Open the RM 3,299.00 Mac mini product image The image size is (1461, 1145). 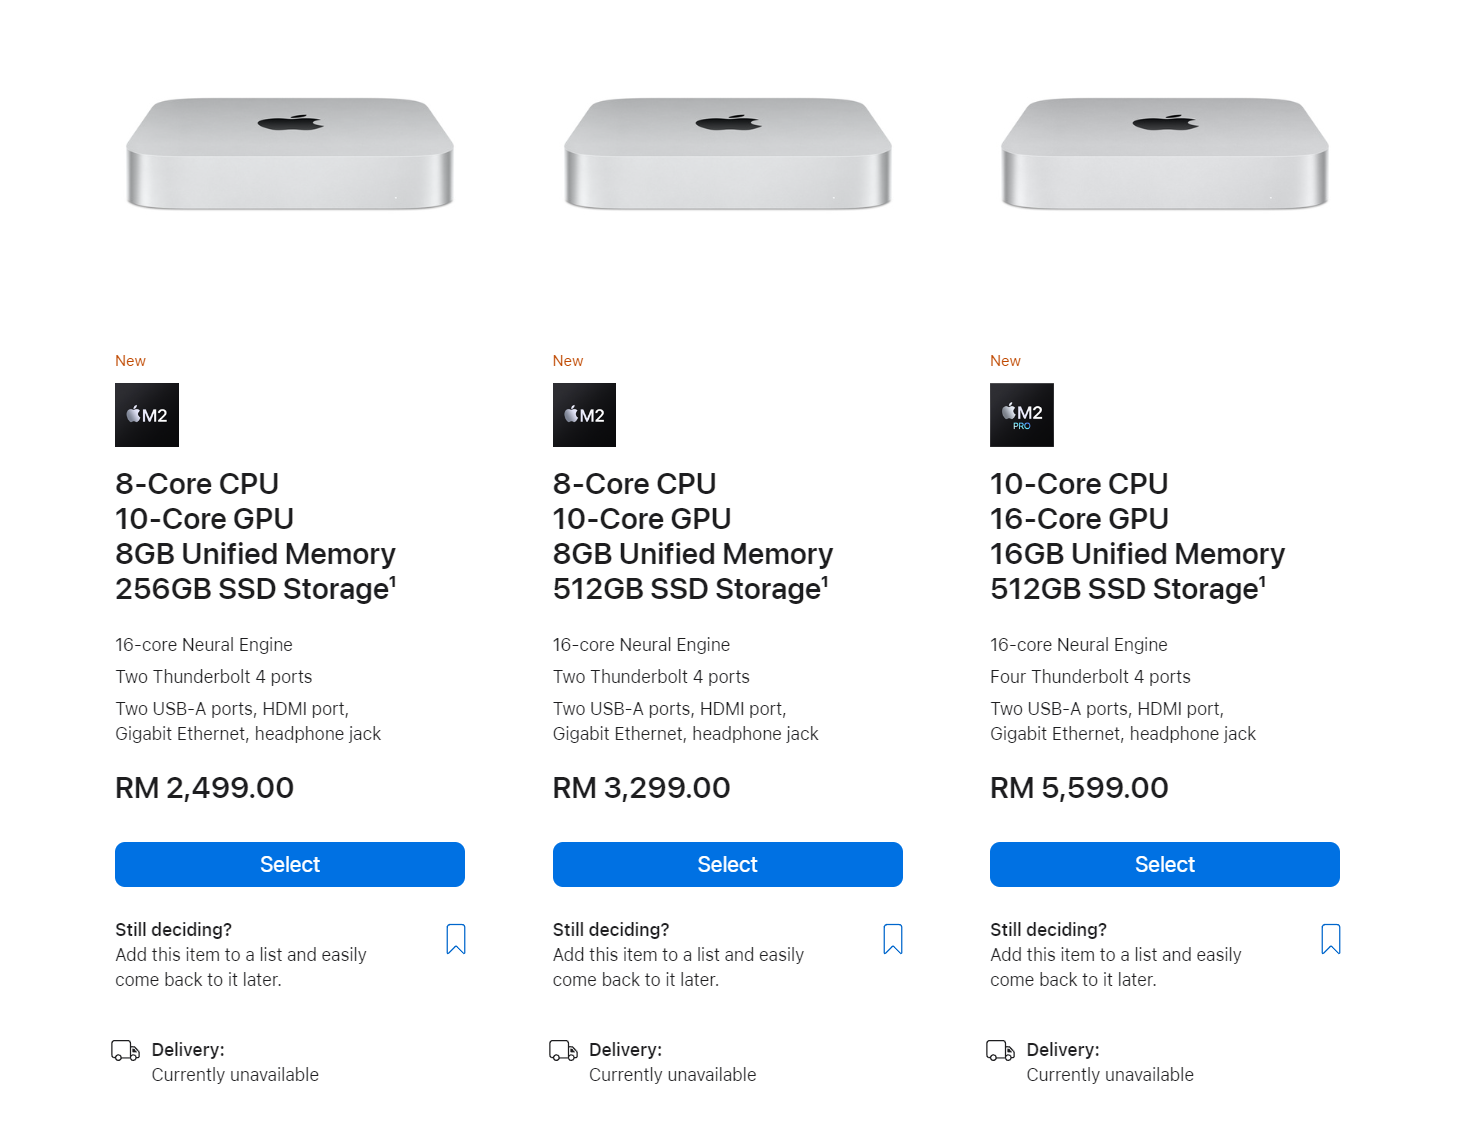tap(728, 153)
